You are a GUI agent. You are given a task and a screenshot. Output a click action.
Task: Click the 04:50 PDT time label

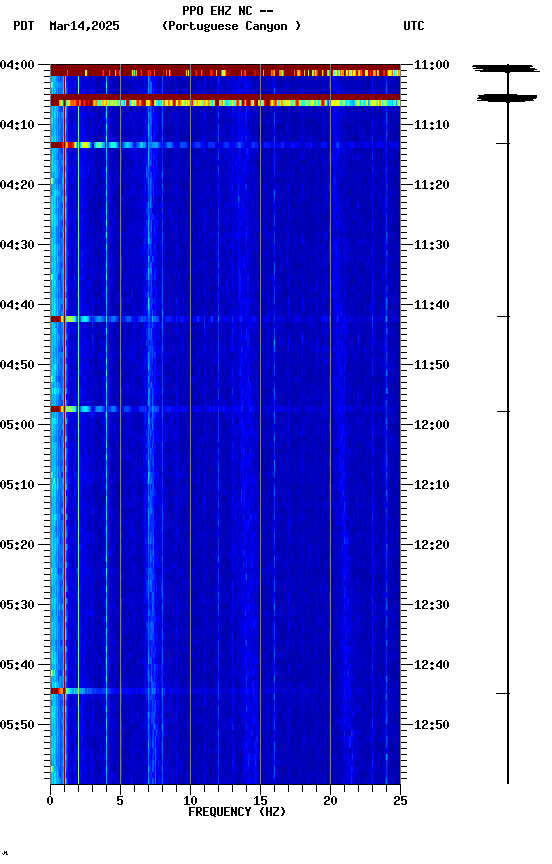(17, 365)
